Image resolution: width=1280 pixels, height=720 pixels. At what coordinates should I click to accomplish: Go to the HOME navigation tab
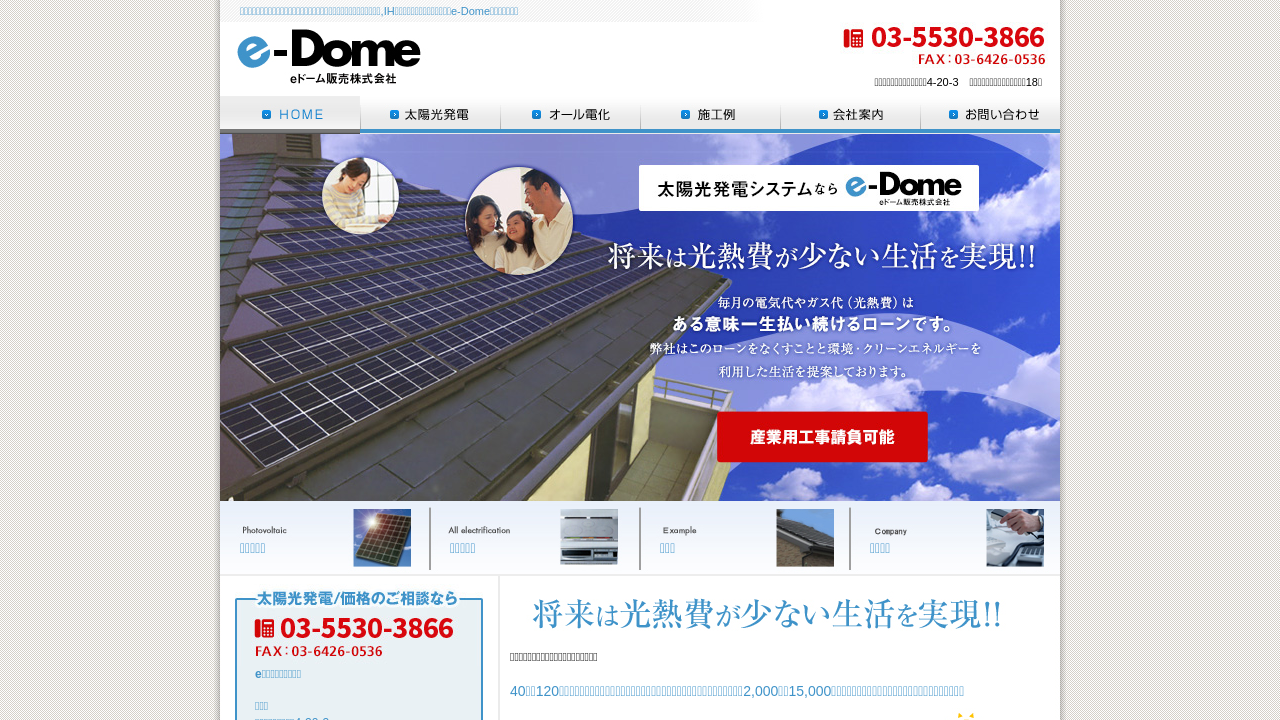[x=290, y=114]
